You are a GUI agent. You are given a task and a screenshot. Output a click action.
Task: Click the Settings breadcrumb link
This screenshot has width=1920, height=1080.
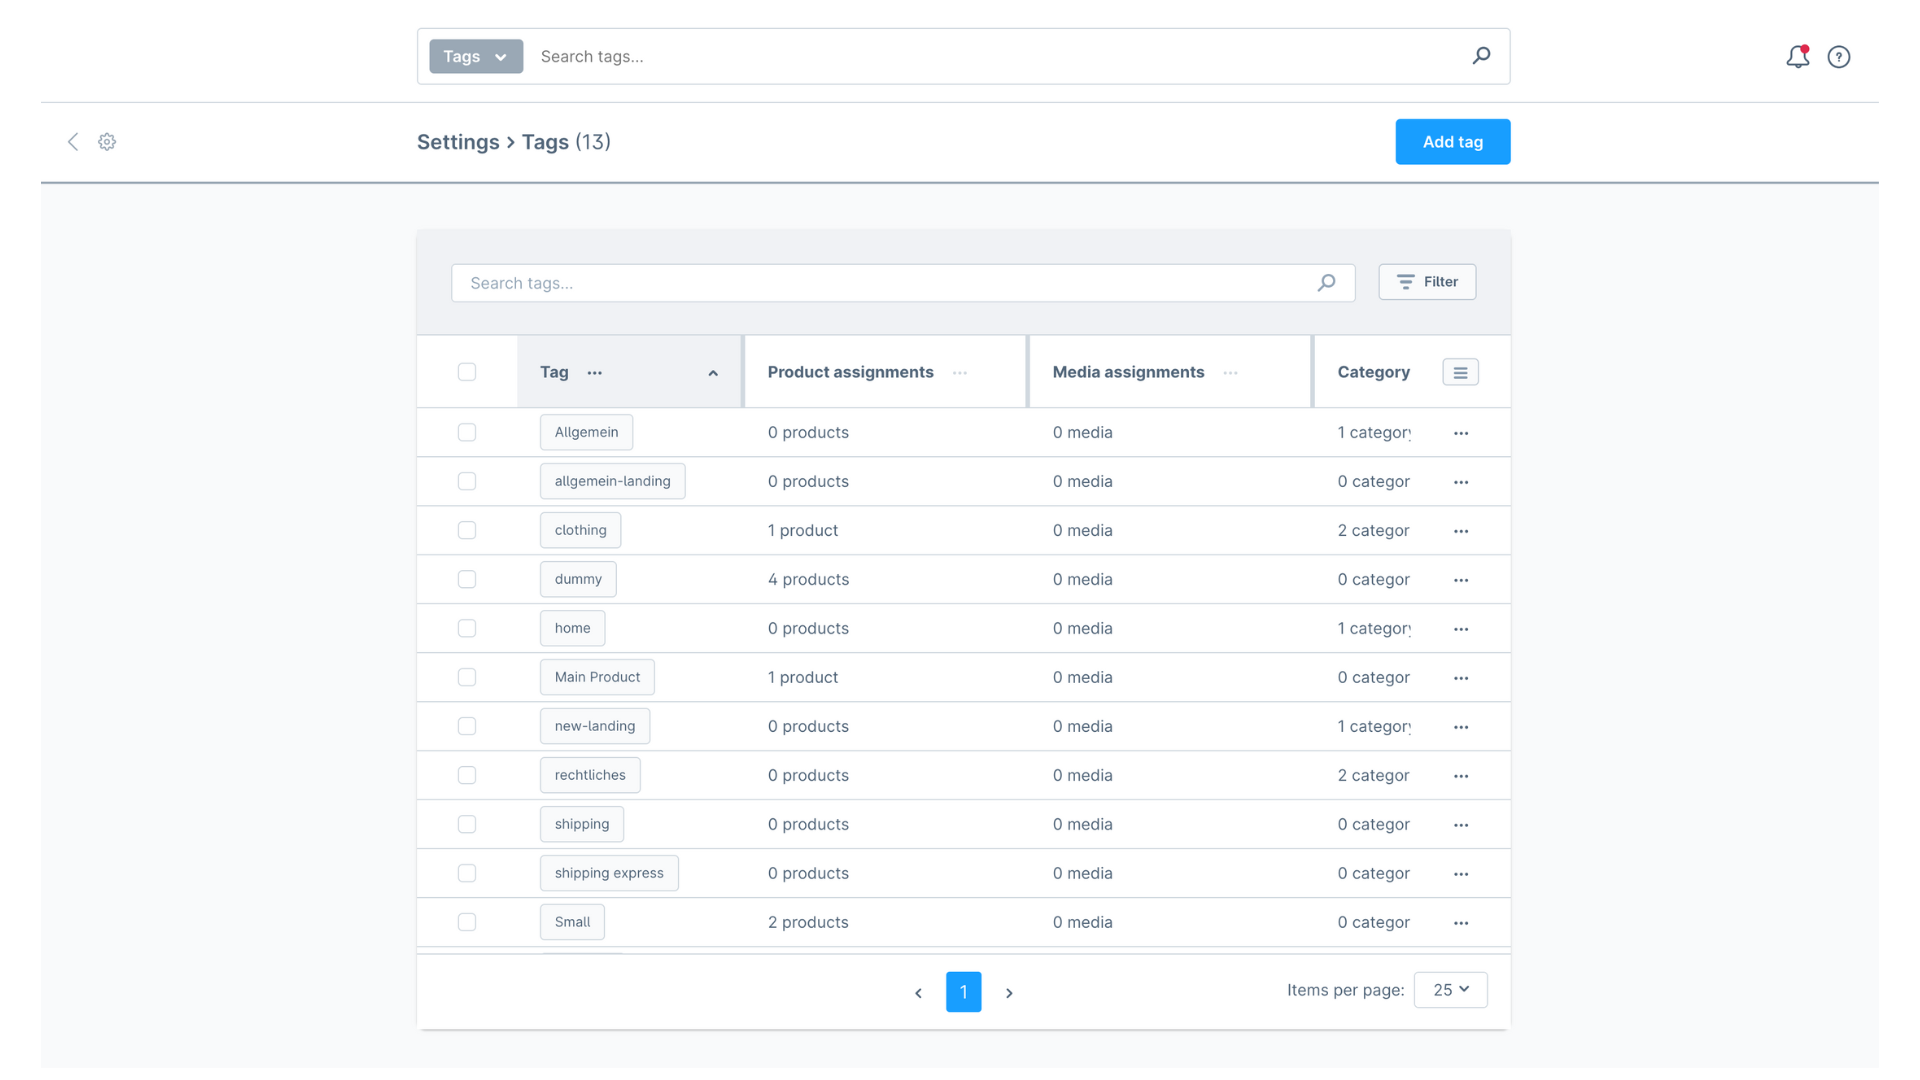[x=458, y=142]
